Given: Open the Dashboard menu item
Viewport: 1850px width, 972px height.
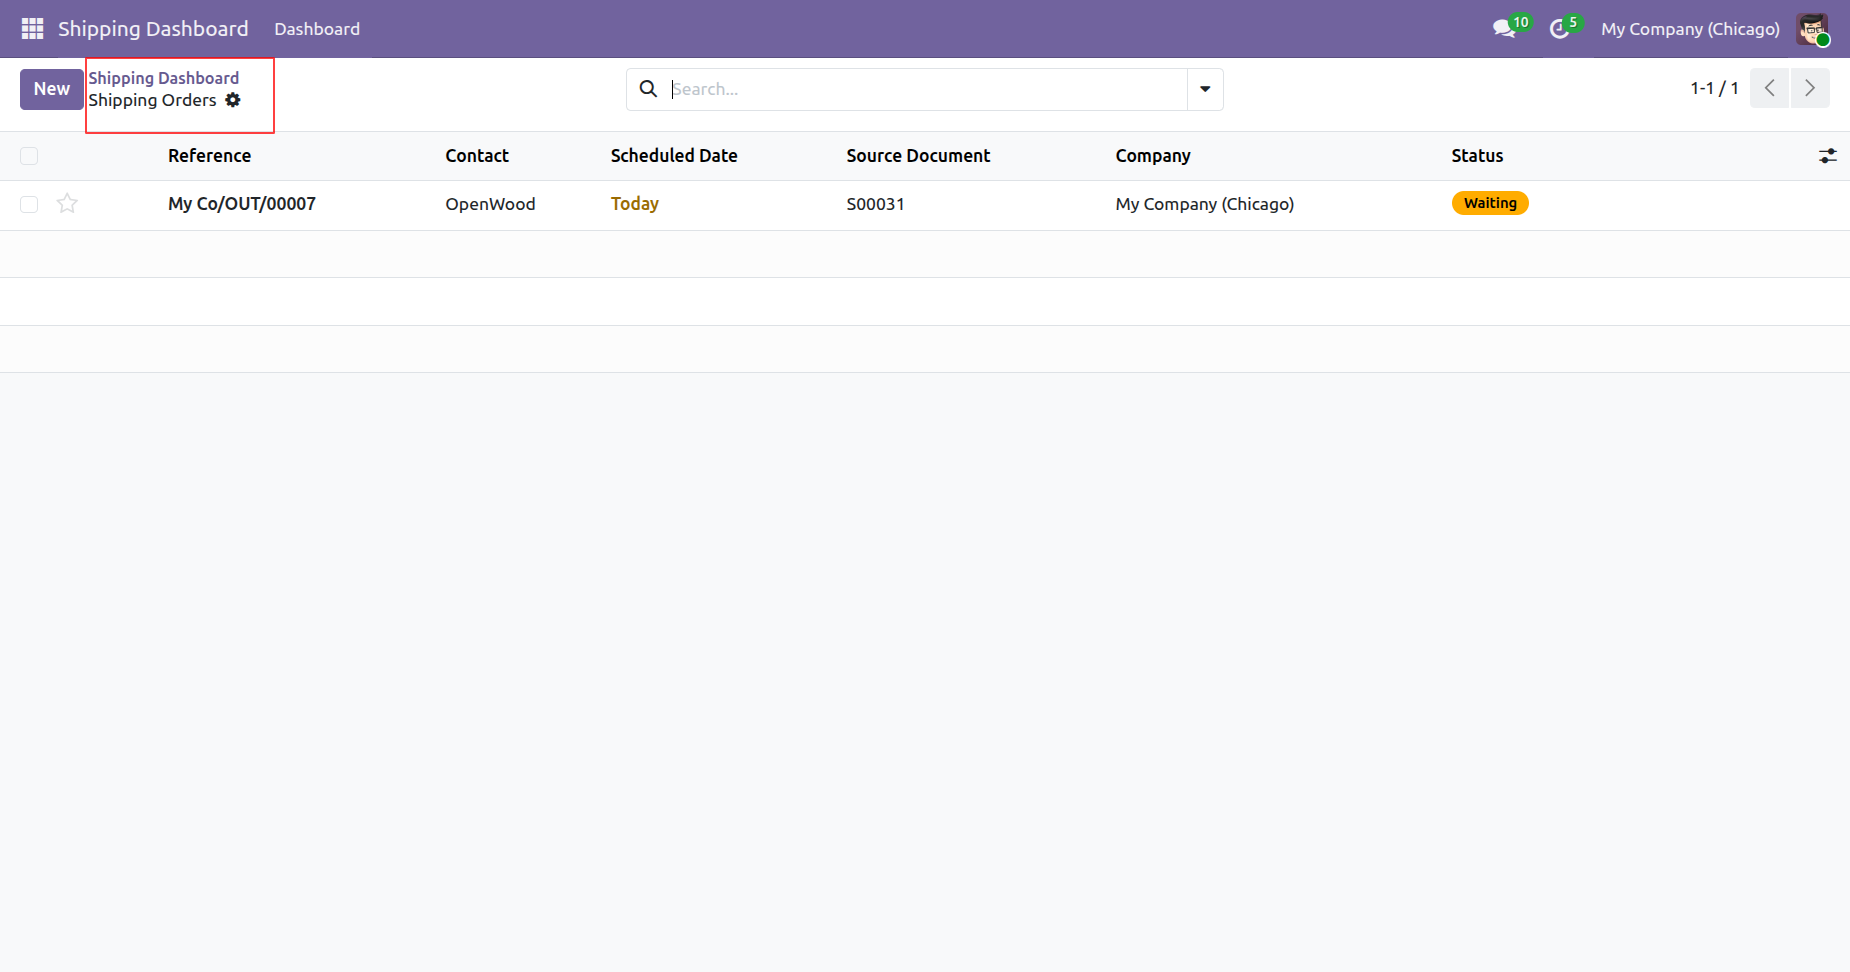Looking at the screenshot, I should pos(317,29).
